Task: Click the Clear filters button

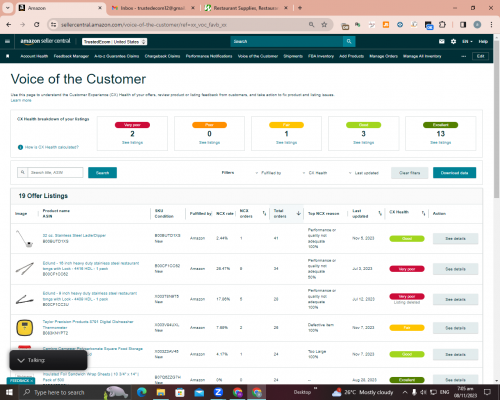Action: pyautogui.click(x=410, y=173)
